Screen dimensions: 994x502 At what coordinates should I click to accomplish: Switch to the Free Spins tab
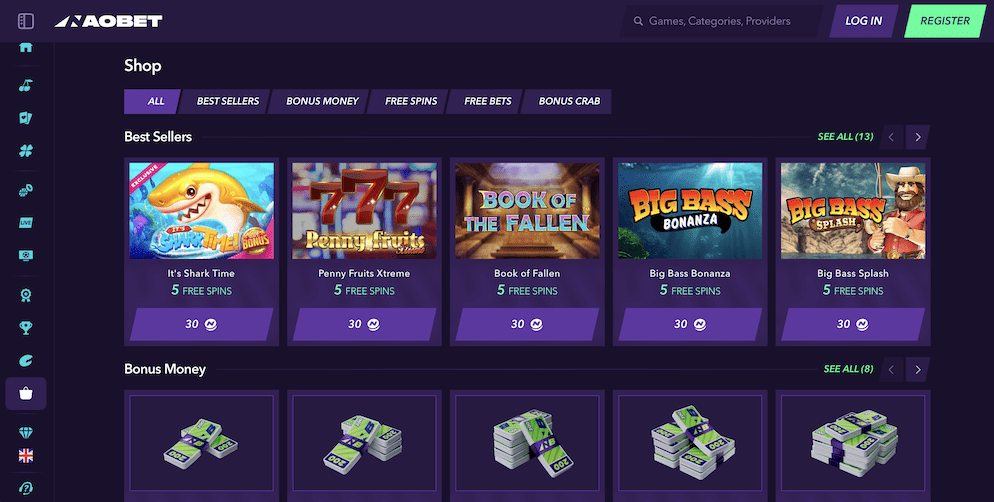tap(410, 101)
